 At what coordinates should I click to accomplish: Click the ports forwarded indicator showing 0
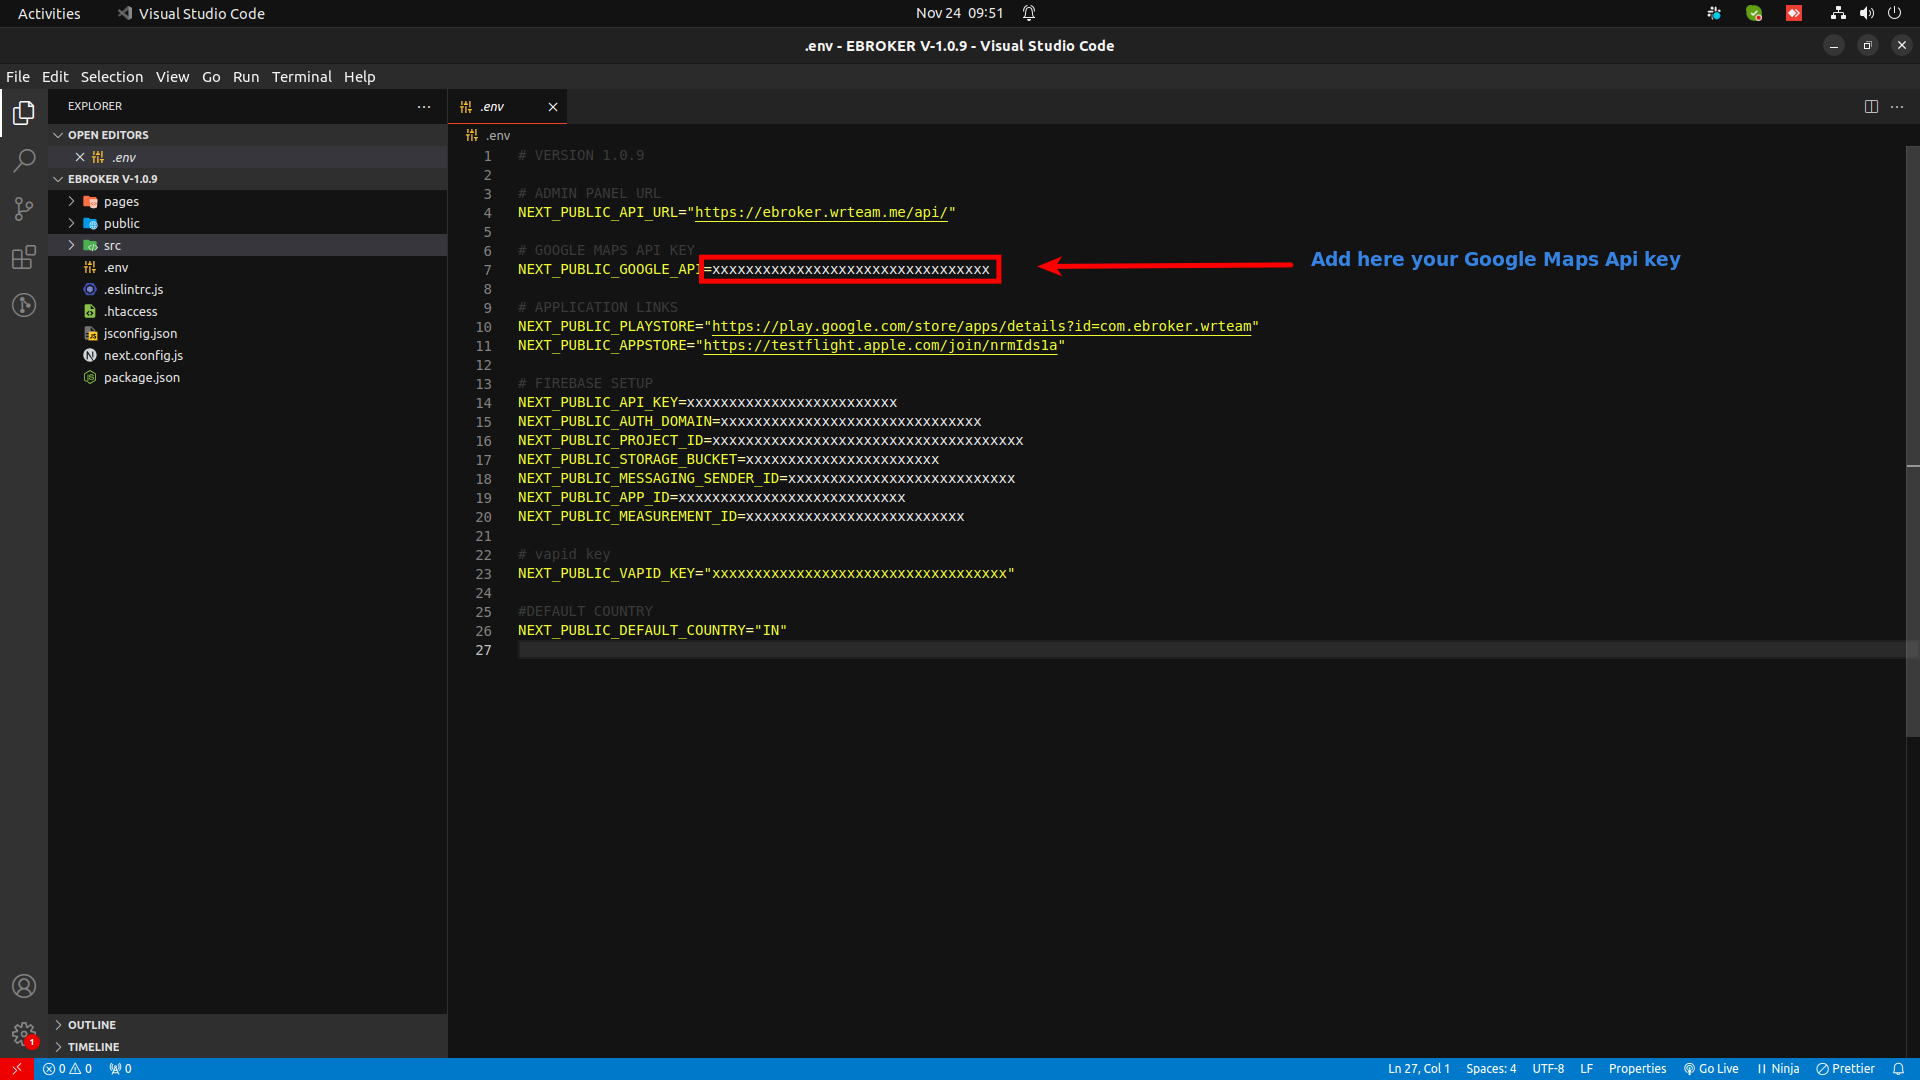121,1069
